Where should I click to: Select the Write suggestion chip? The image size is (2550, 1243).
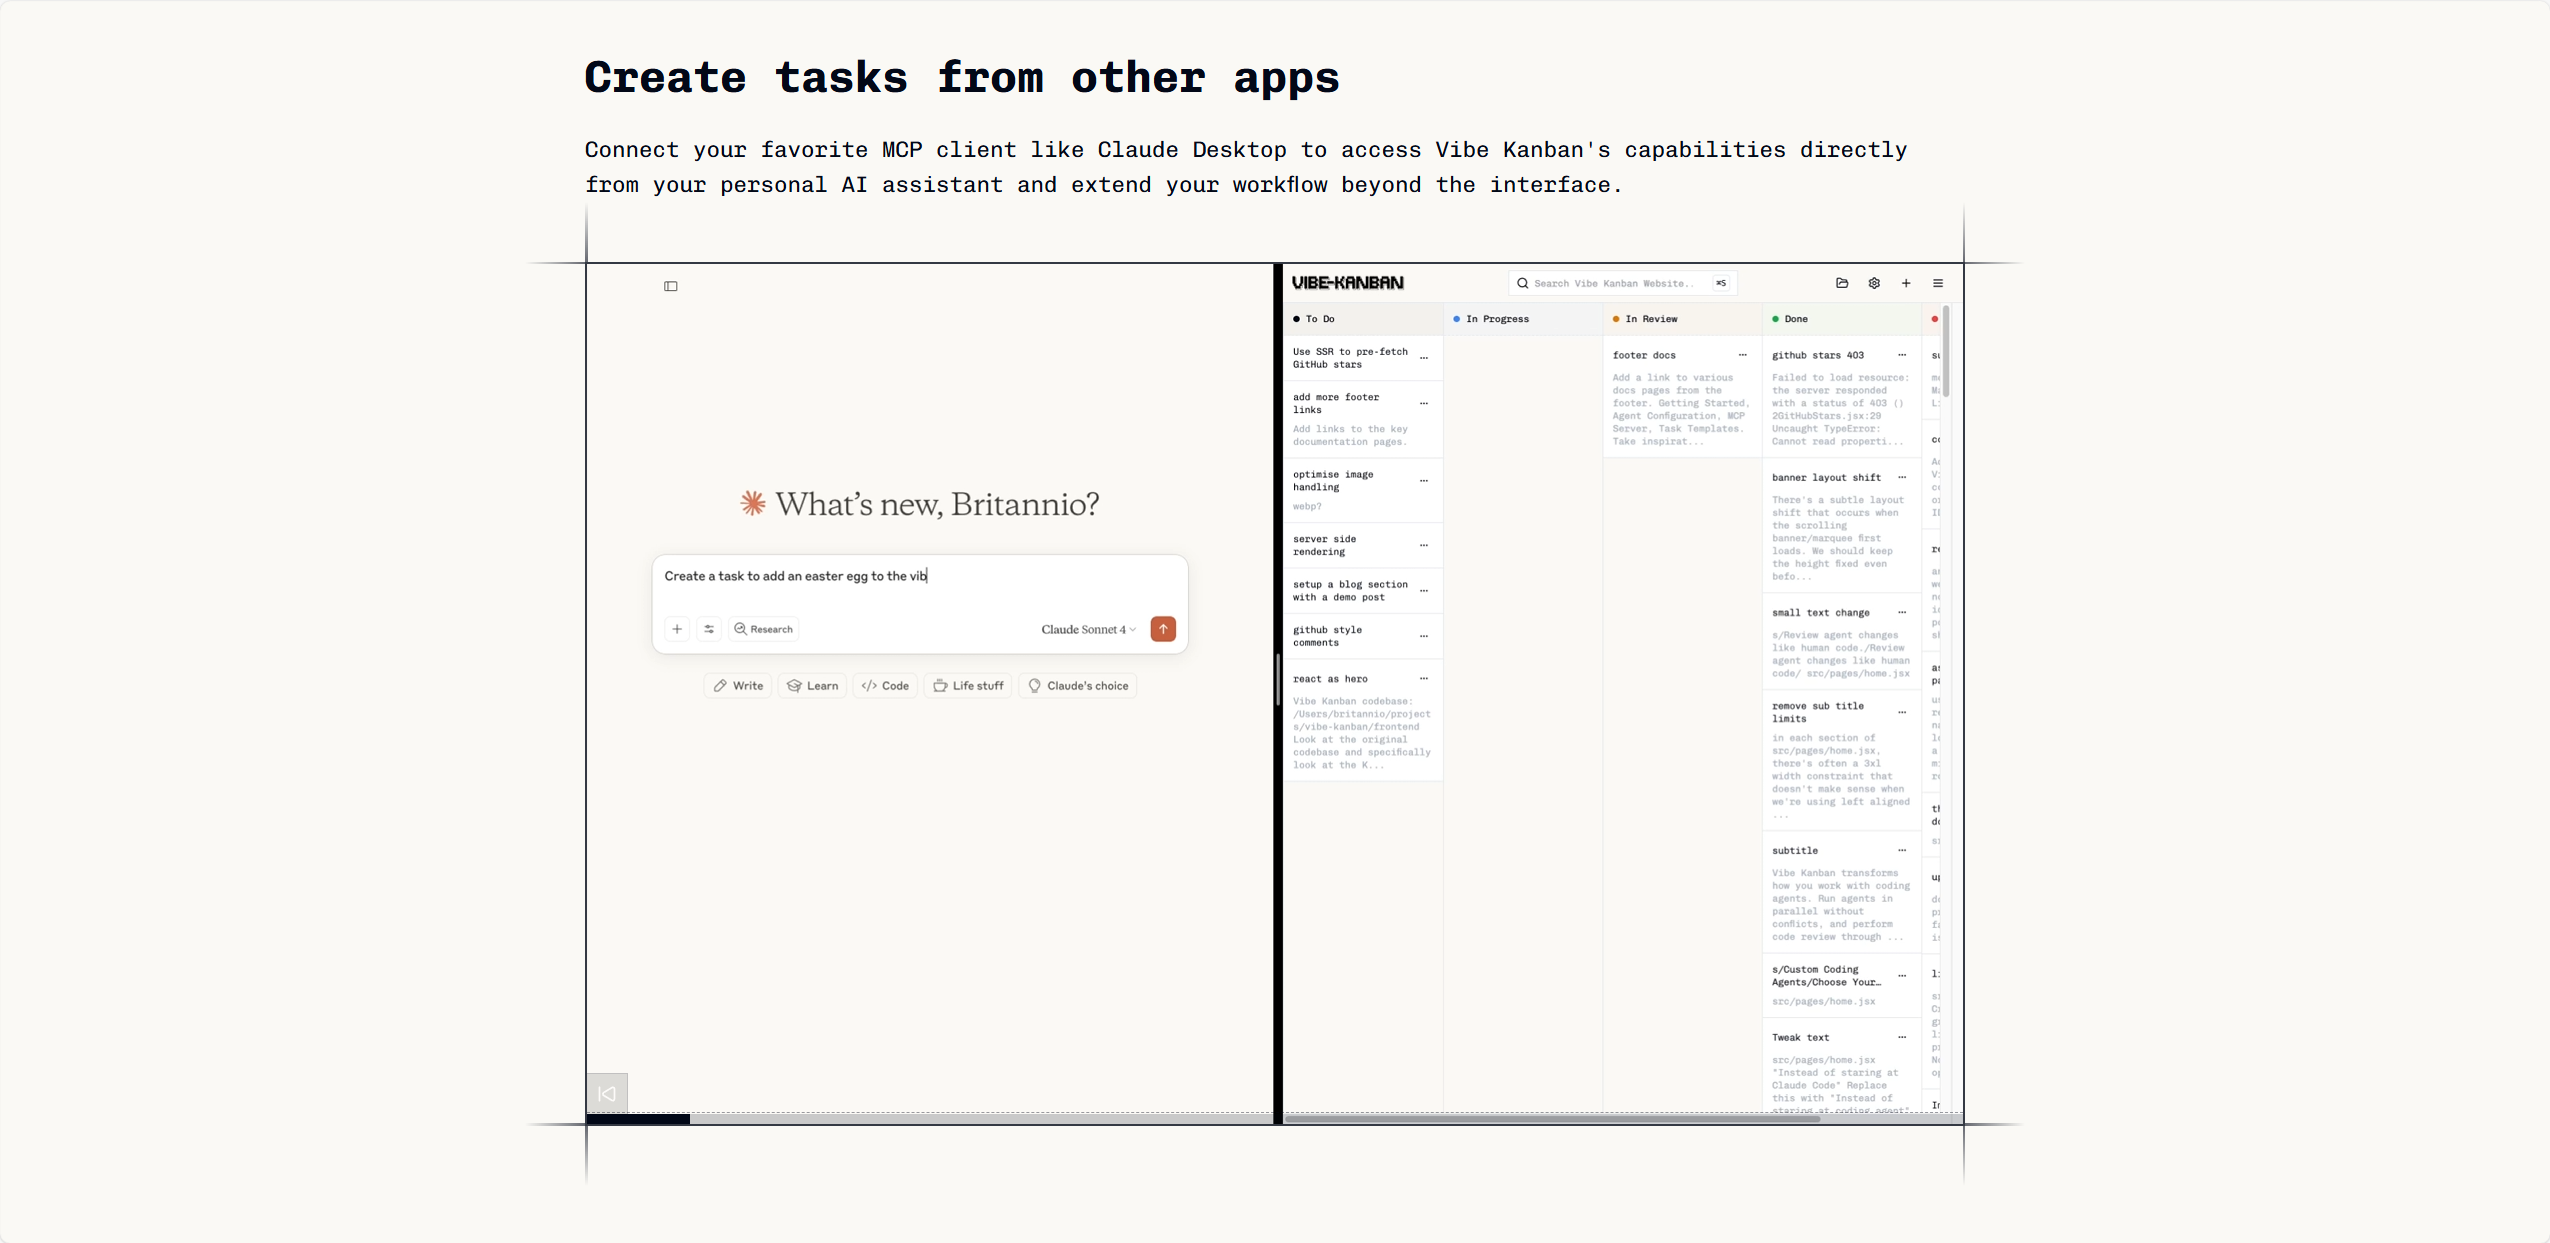738,686
